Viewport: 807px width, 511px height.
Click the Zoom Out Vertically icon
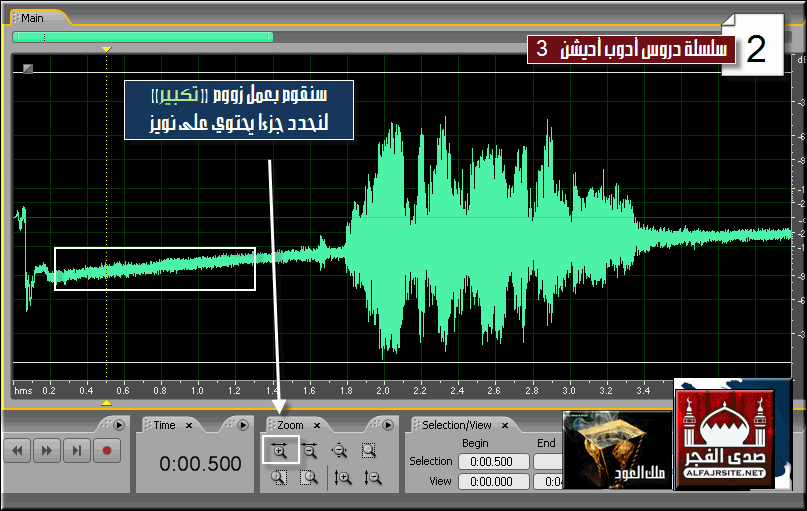coord(373,478)
